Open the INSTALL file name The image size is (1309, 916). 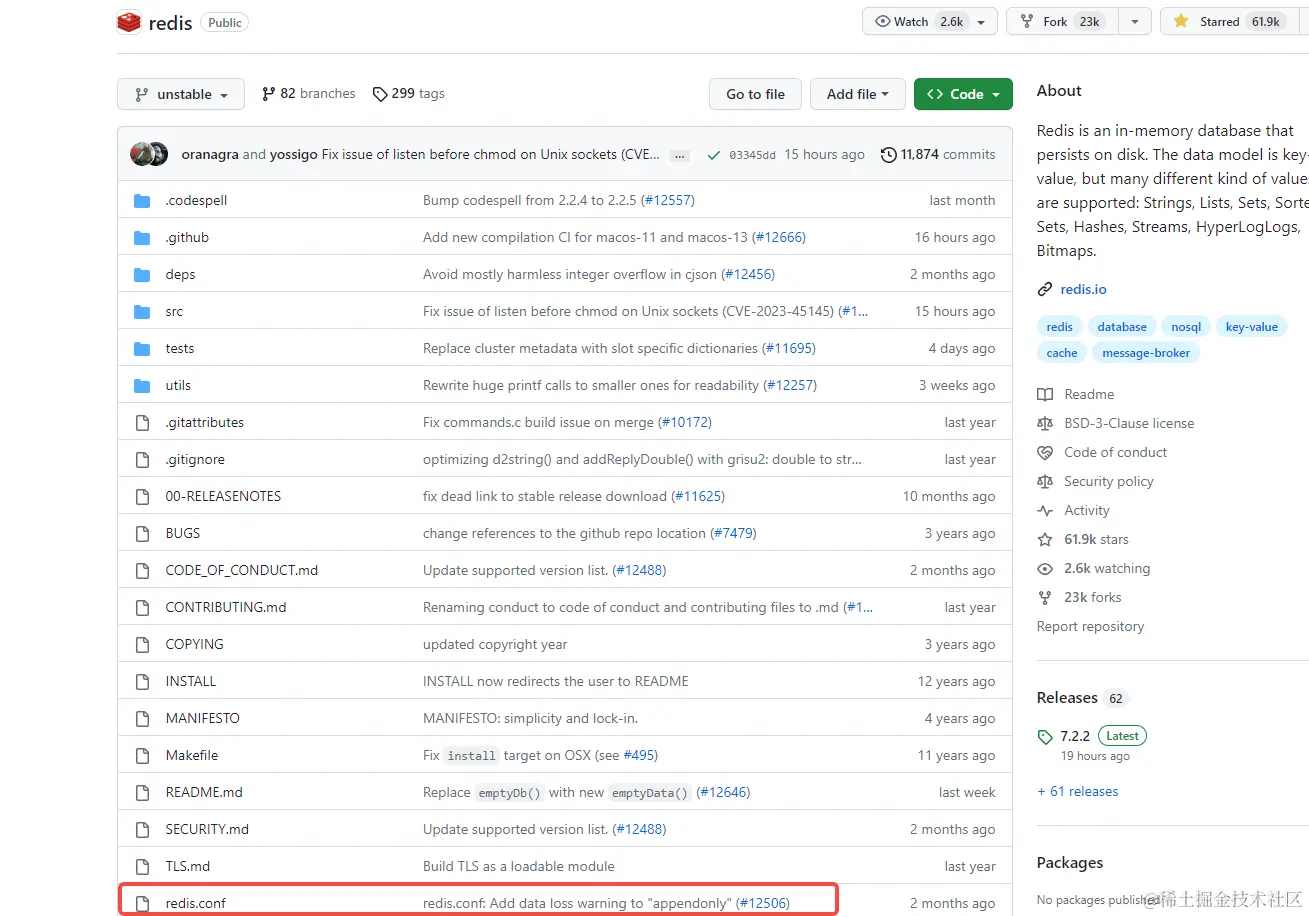(191, 682)
